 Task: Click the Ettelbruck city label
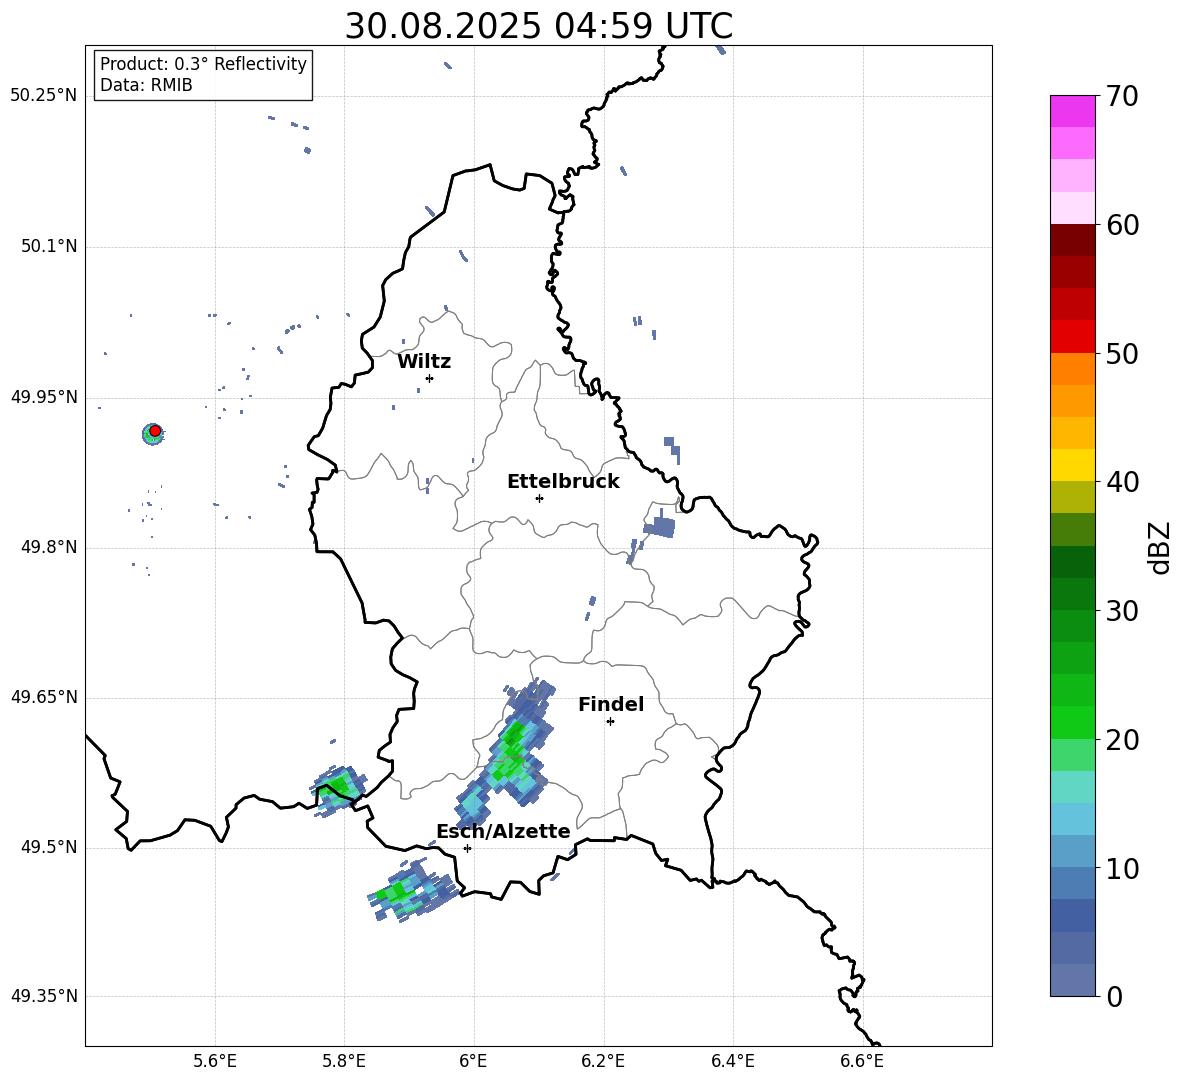[x=563, y=482]
